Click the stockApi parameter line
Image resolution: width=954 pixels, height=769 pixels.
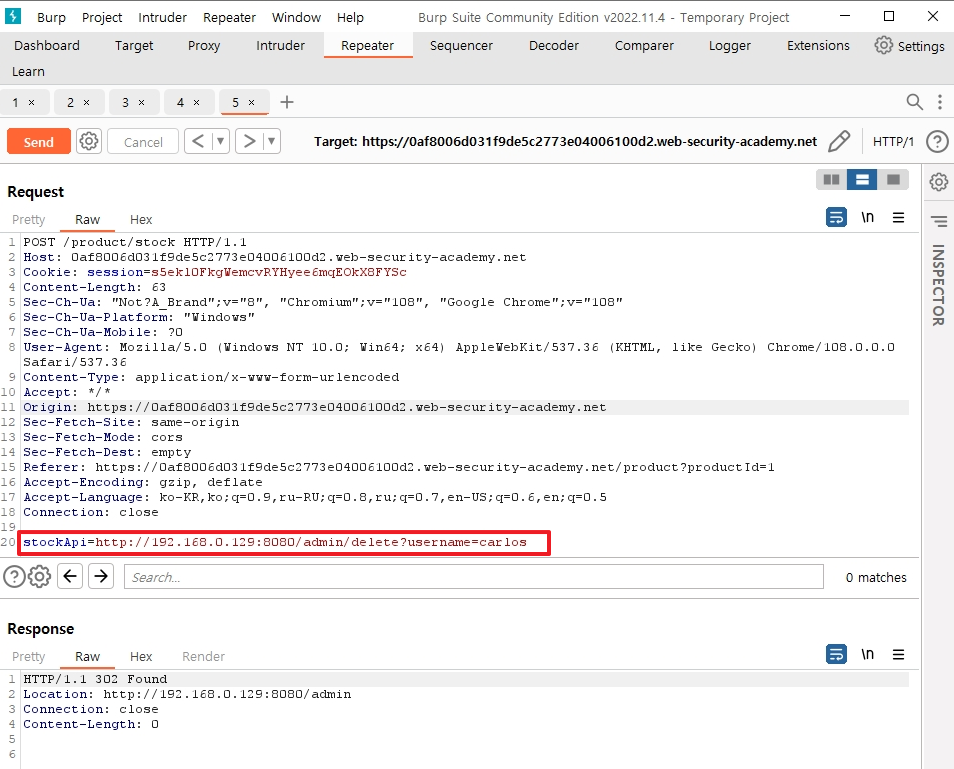[x=275, y=542]
